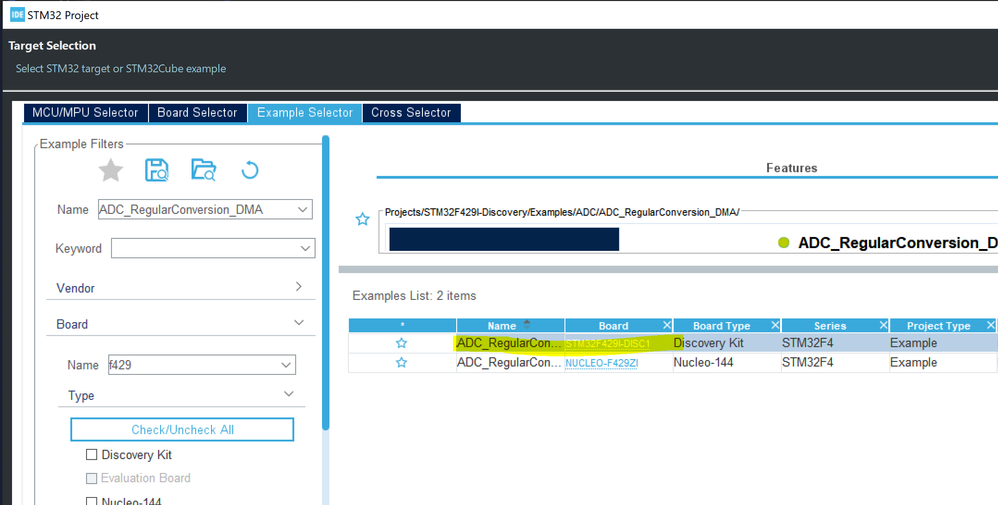
Task: Remove the Series column with its X icon
Action: 883,325
